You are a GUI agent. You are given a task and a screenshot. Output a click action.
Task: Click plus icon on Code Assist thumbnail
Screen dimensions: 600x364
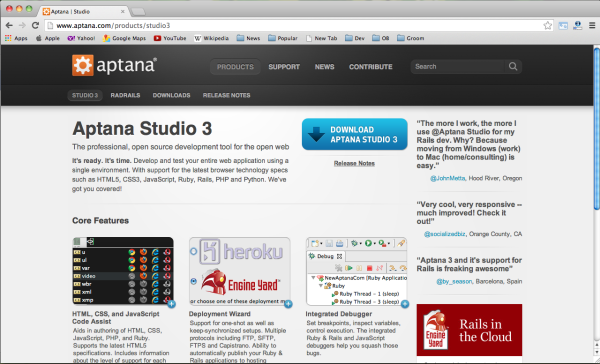[x=171, y=304]
